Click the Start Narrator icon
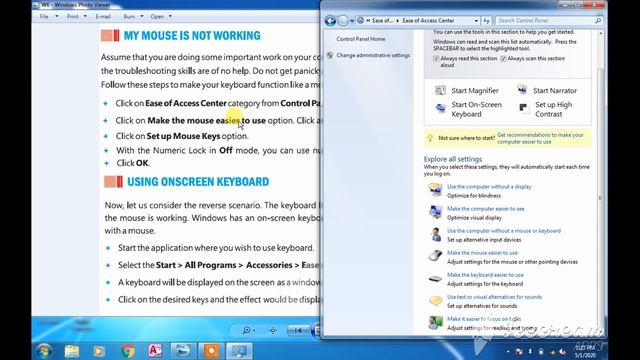 [x=522, y=90]
